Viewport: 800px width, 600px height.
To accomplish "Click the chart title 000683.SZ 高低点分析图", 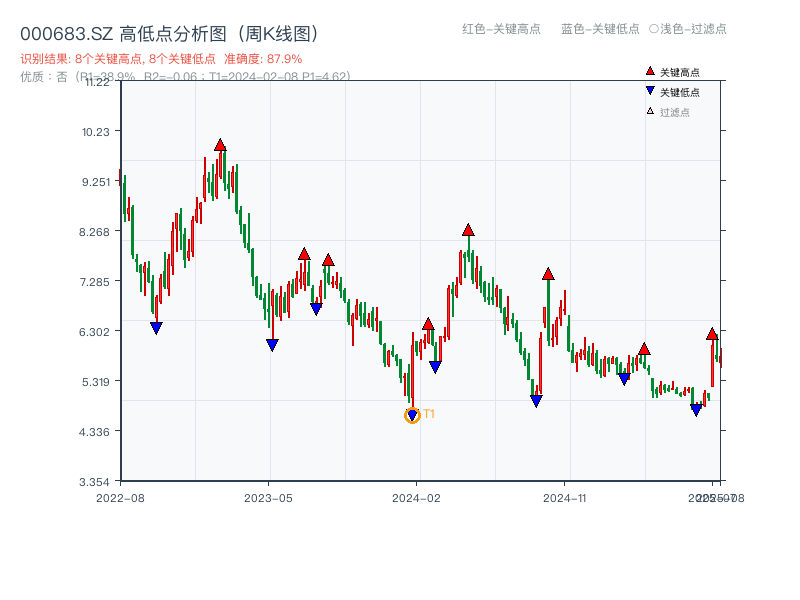I will (x=169, y=34).
